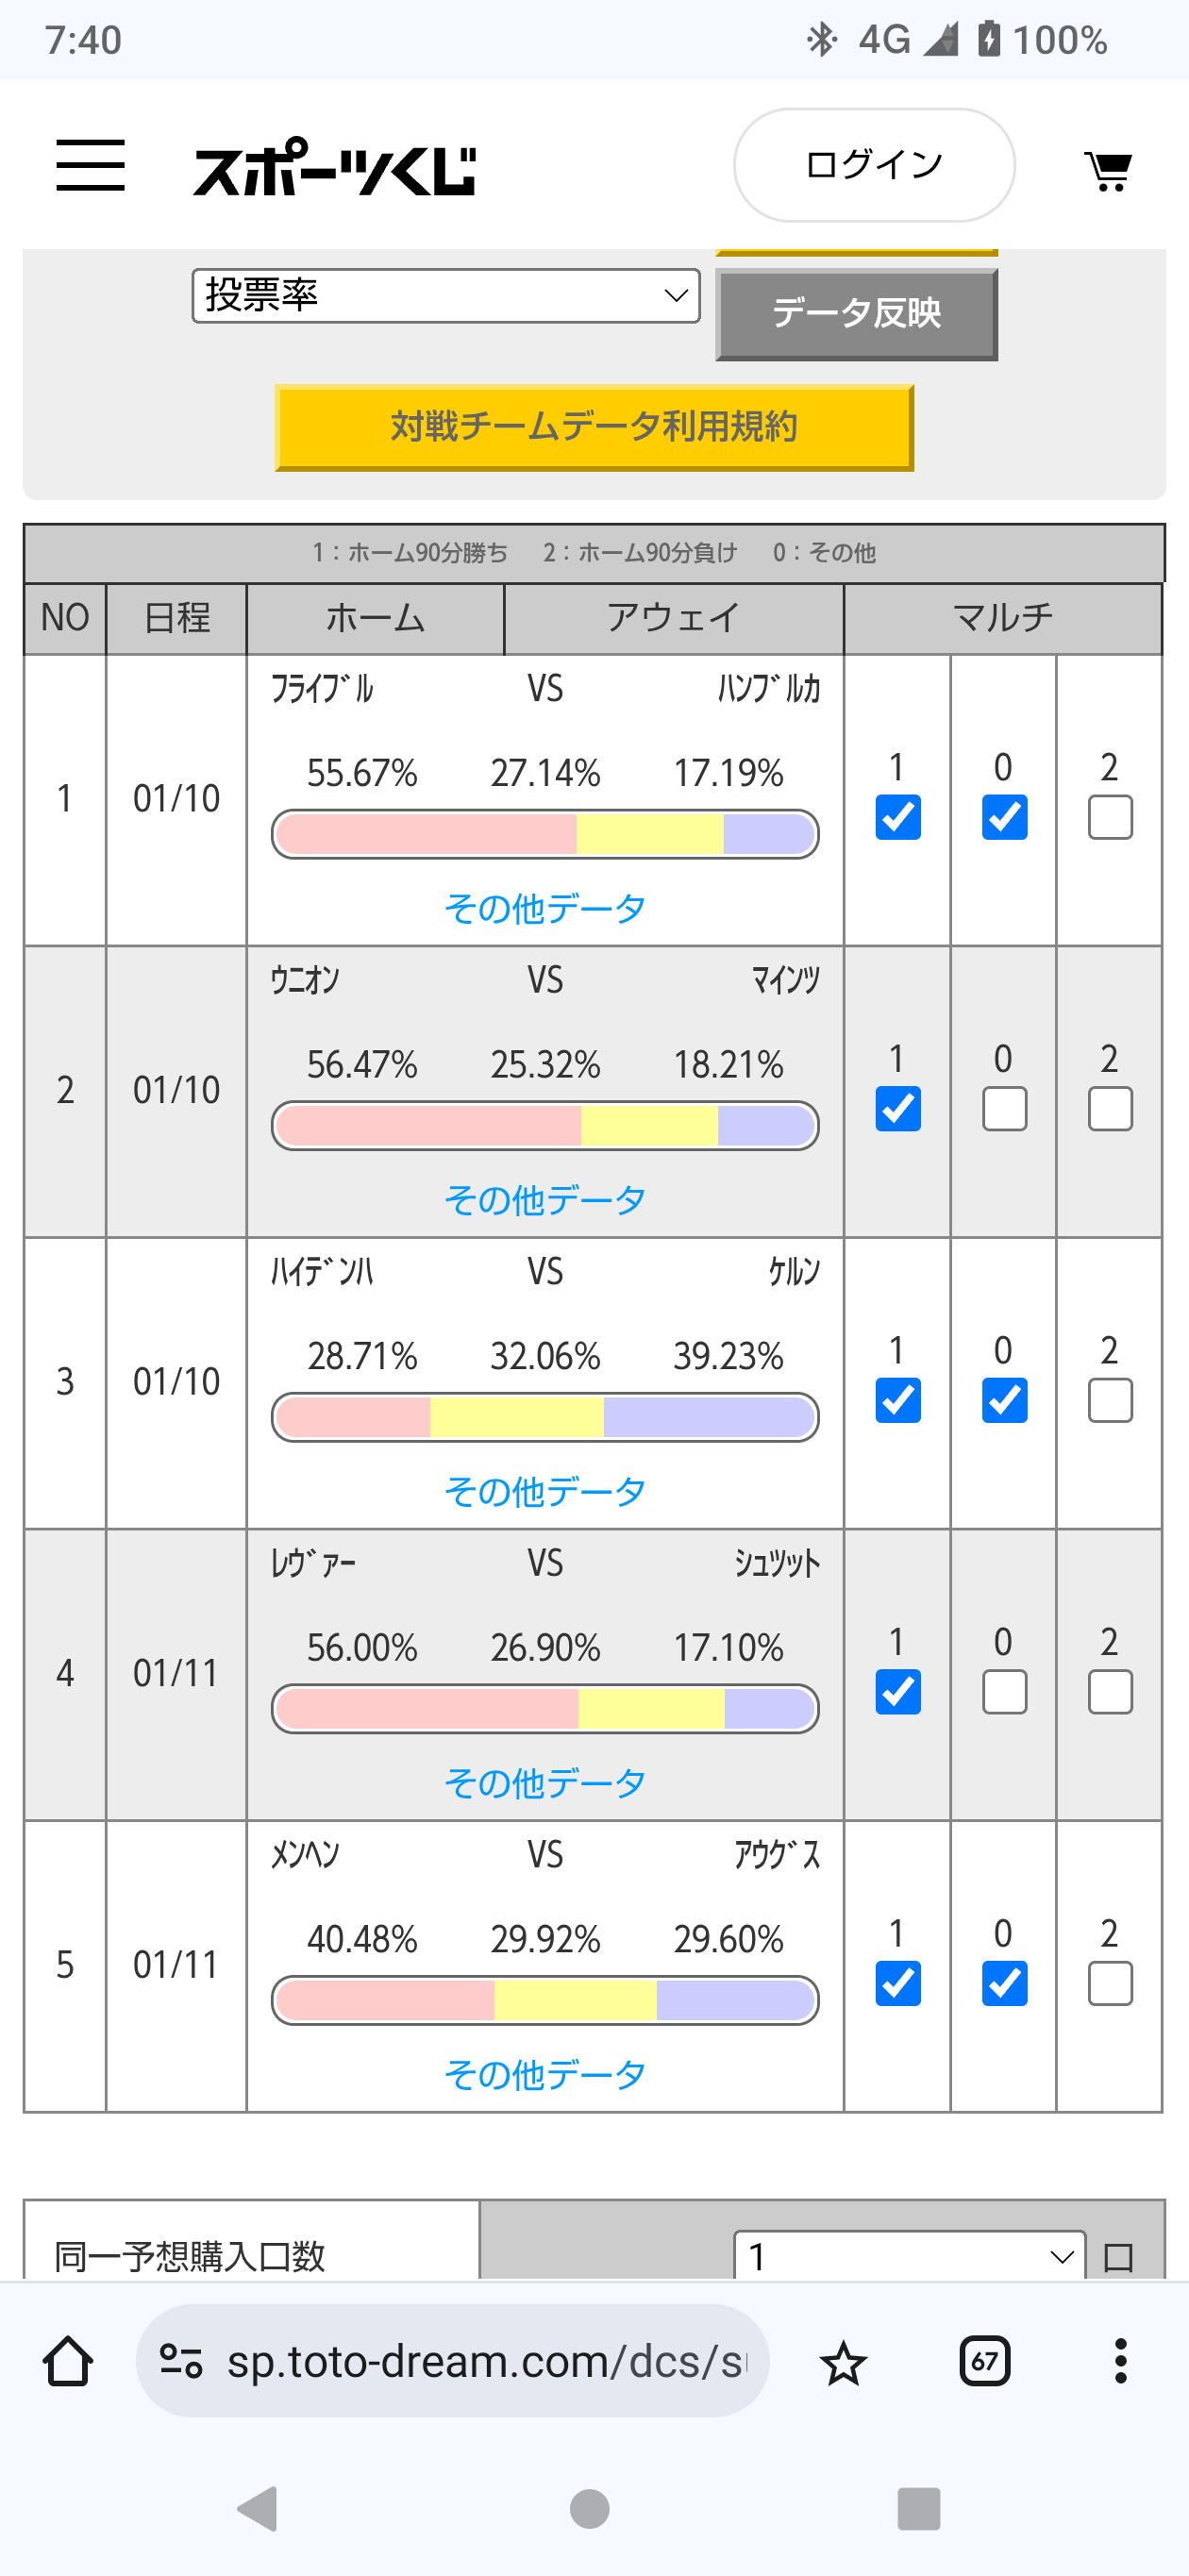Open その他データ for match 4
The image size is (1189, 2576).
point(545,1783)
